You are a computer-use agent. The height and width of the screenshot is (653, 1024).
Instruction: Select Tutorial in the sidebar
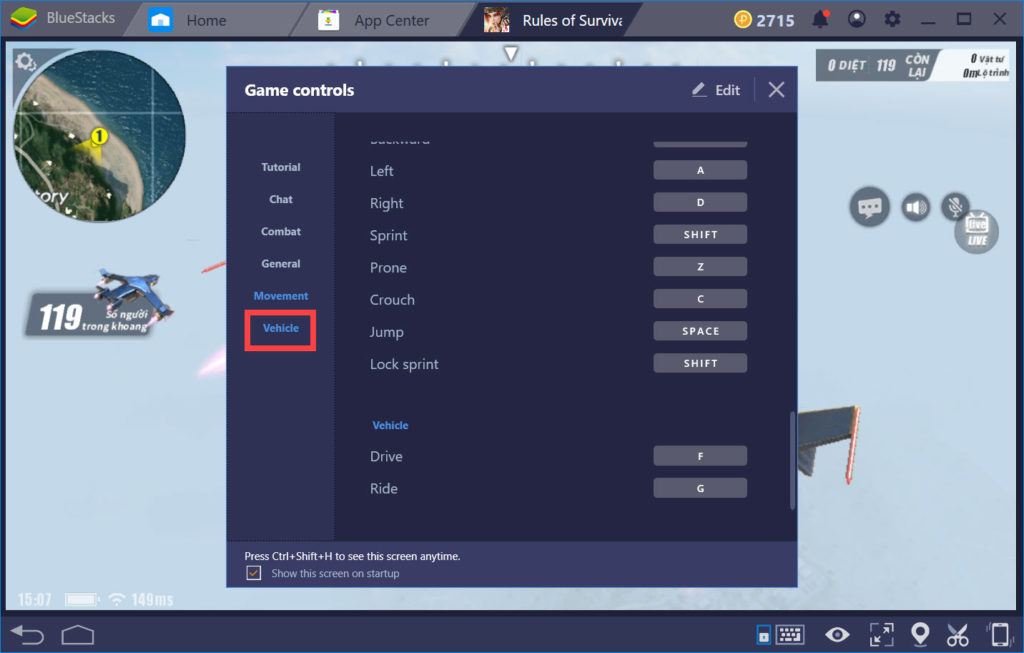point(281,167)
